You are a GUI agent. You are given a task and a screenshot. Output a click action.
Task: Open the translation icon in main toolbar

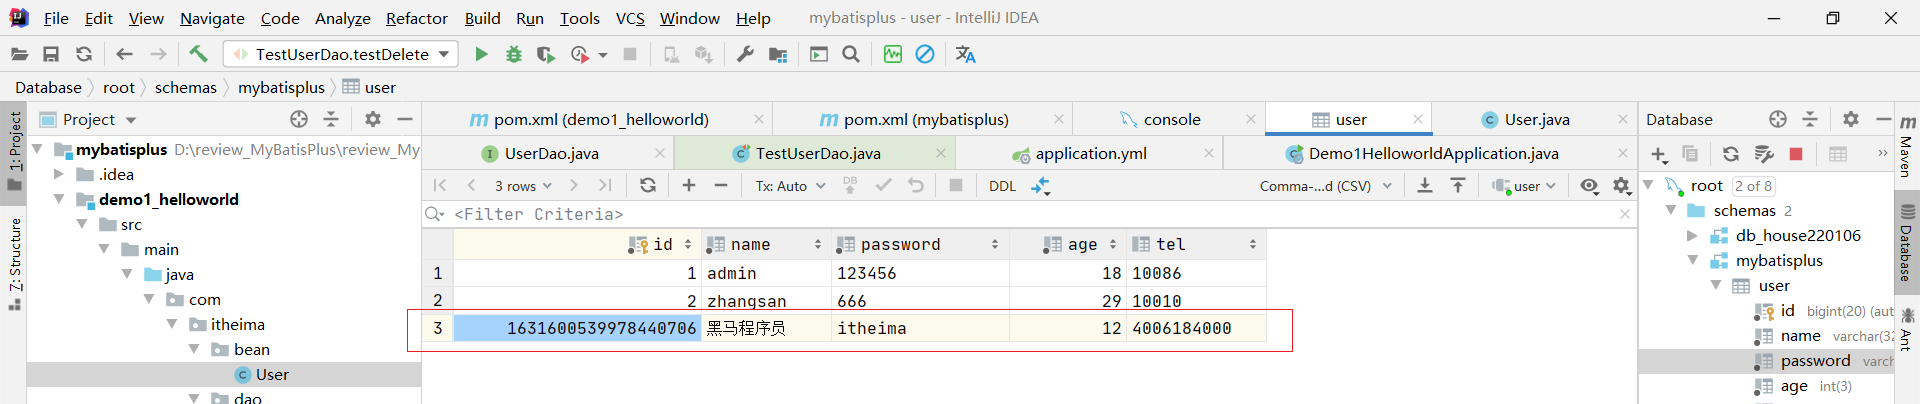965,54
